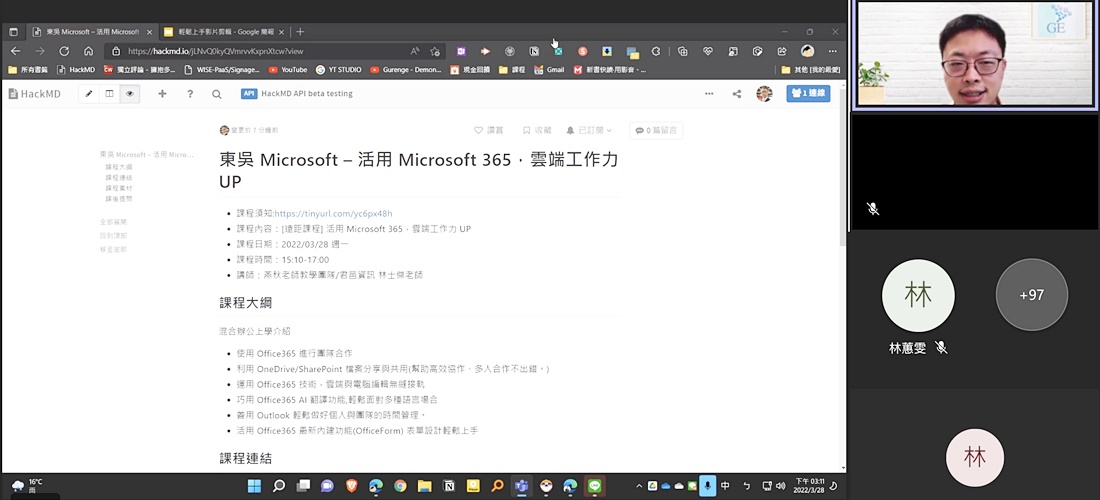Click 全部展開 to expand all TOC

[x=113, y=221]
